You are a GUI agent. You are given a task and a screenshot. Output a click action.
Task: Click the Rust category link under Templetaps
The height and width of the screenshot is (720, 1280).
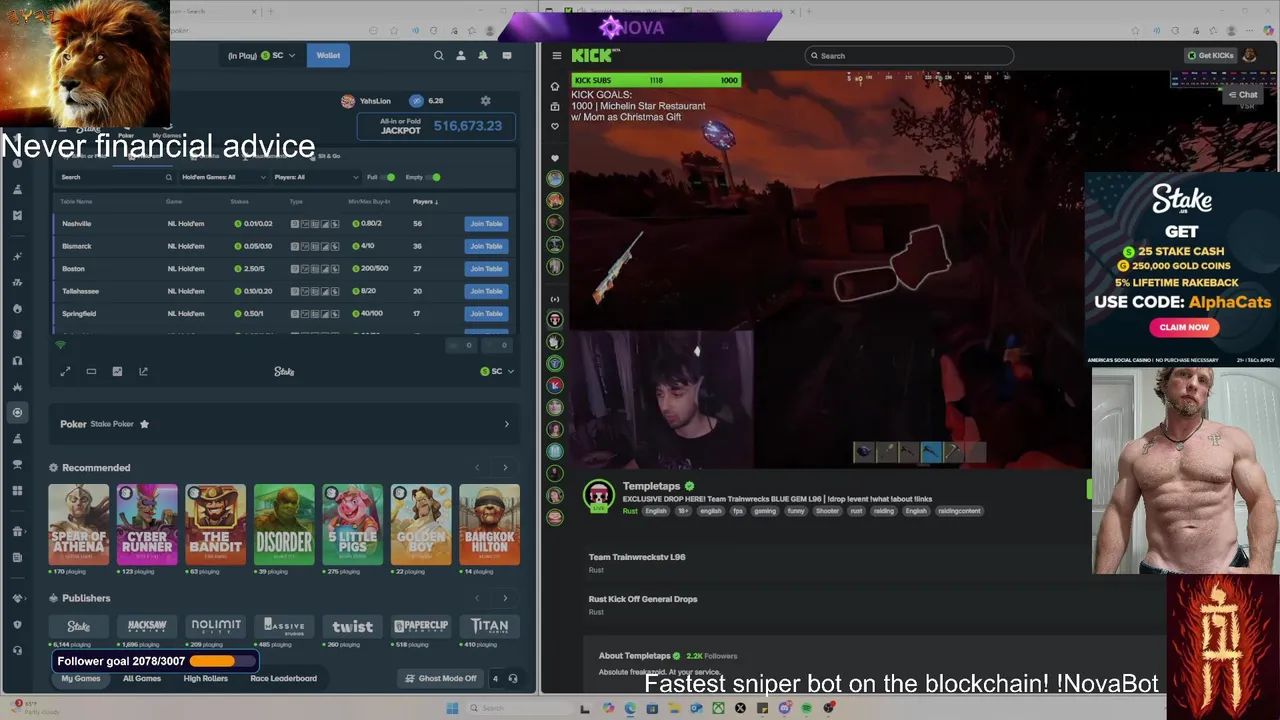click(630, 512)
